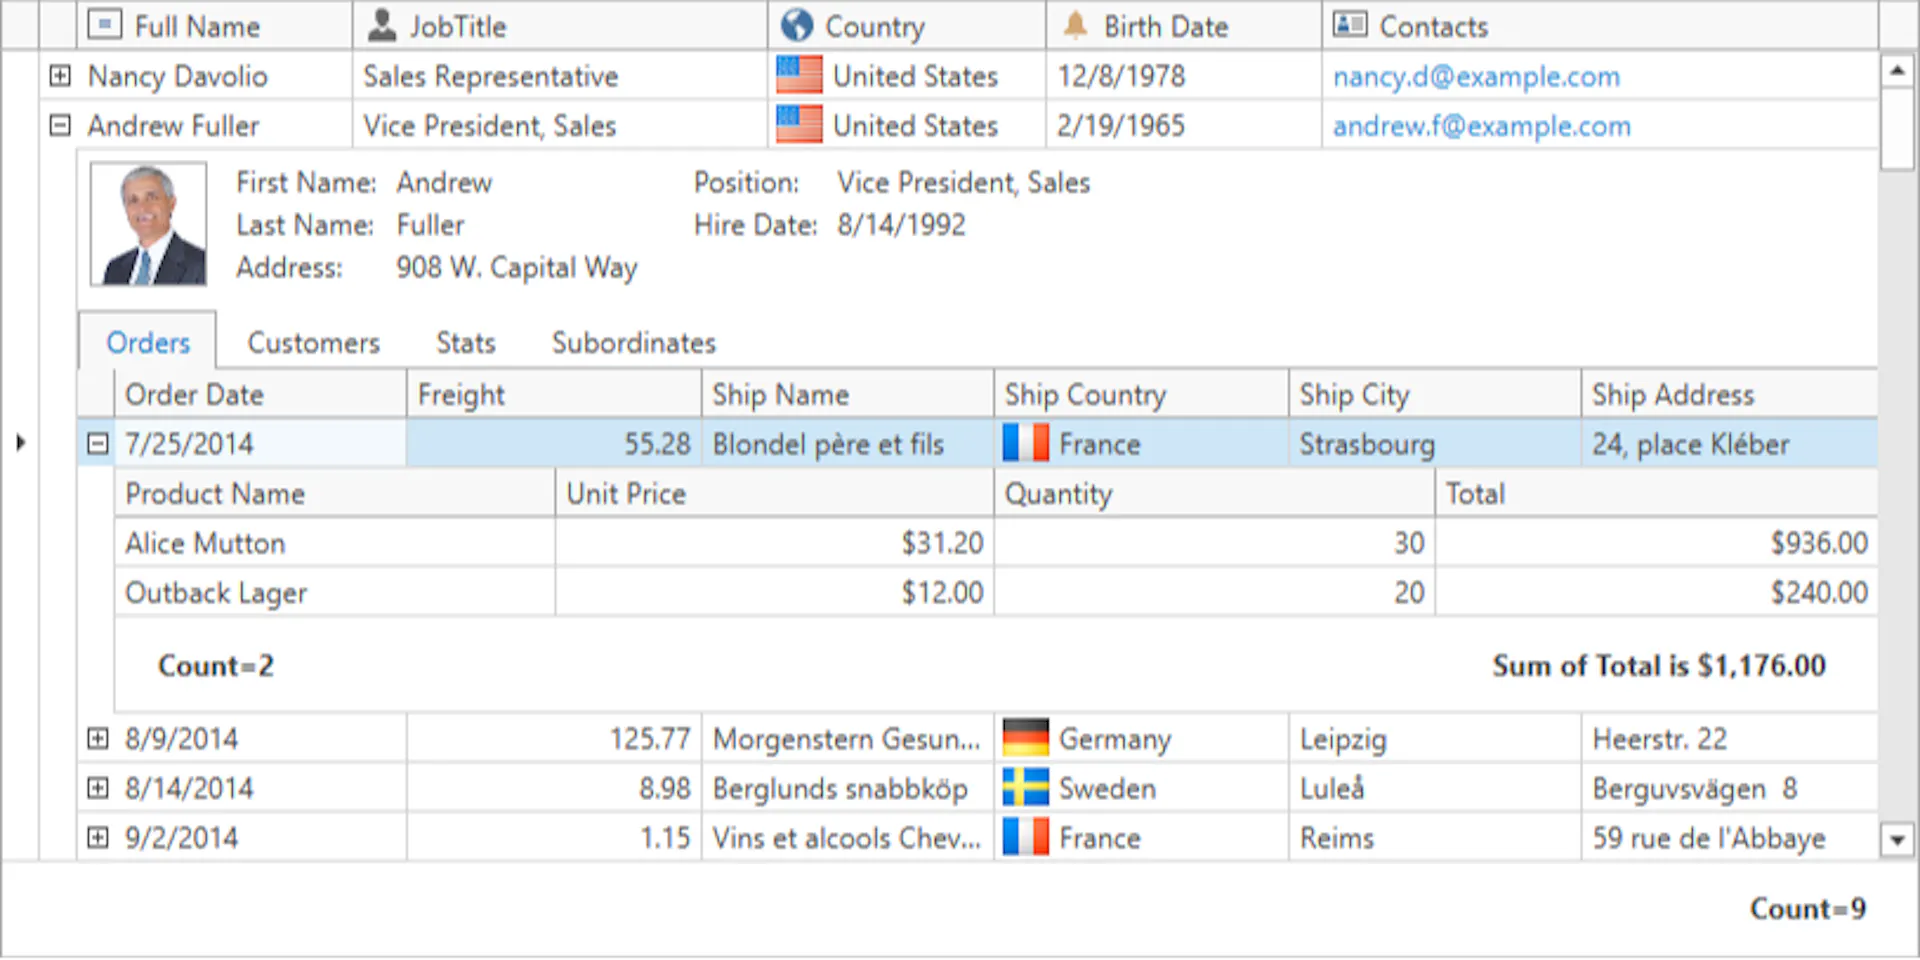1920x960 pixels.
Task: Collapse the 7/25/2014 order details
Action: pos(97,444)
